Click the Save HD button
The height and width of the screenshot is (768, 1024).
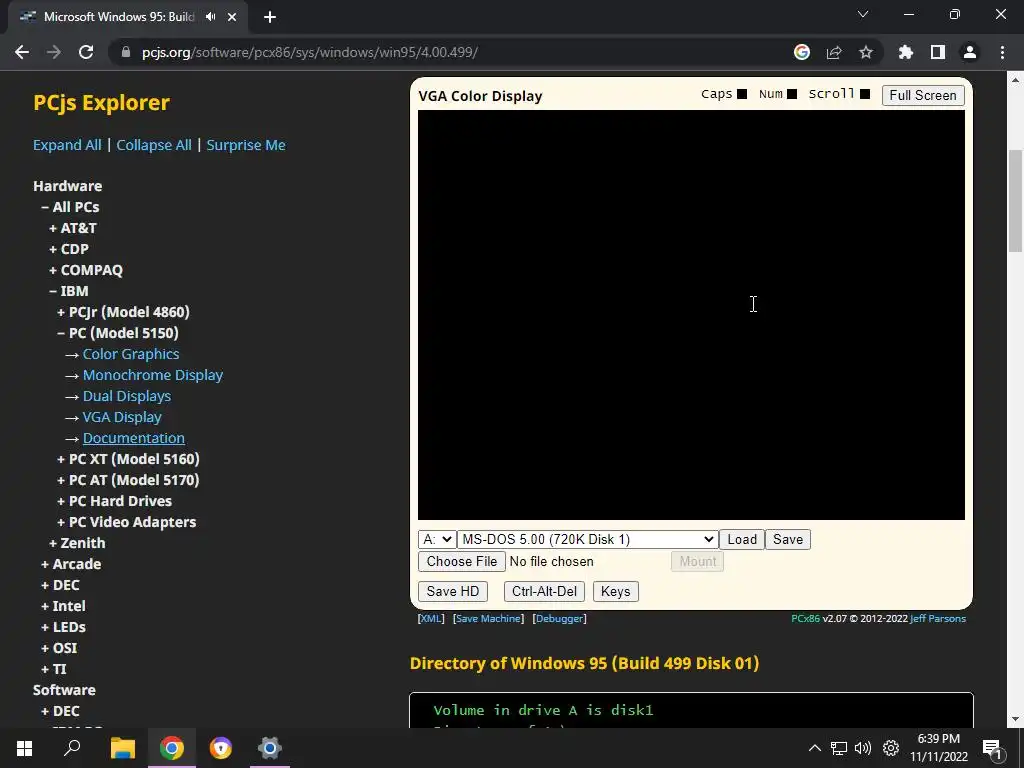[453, 592]
